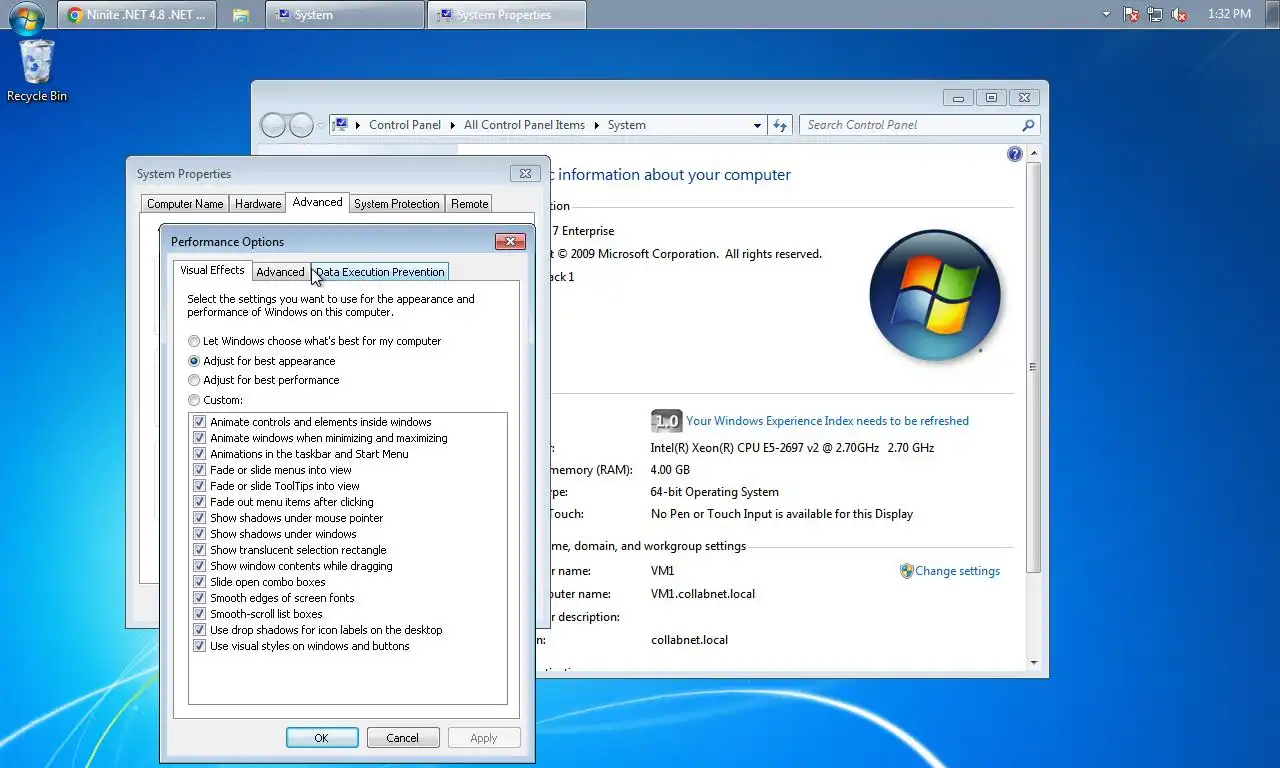Click the Forward arrow in System window

[x=301, y=125]
